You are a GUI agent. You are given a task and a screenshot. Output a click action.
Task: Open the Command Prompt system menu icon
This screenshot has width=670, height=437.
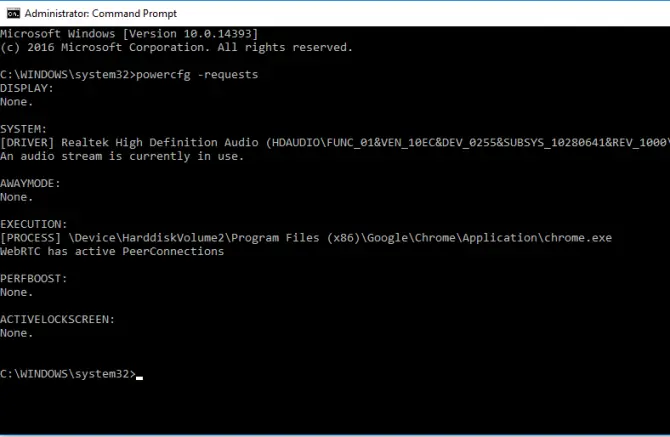(13, 14)
